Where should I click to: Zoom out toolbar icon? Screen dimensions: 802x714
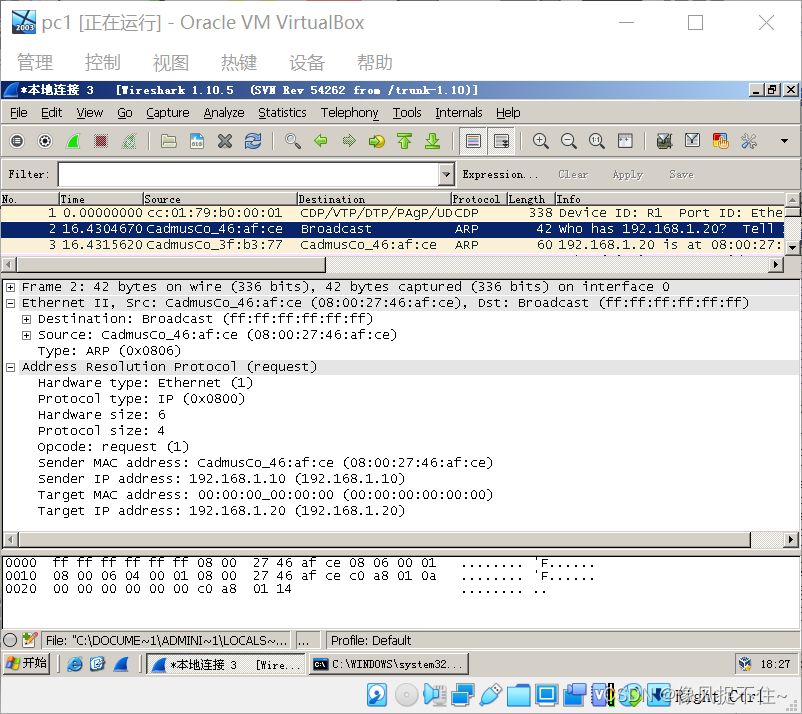[x=569, y=141]
